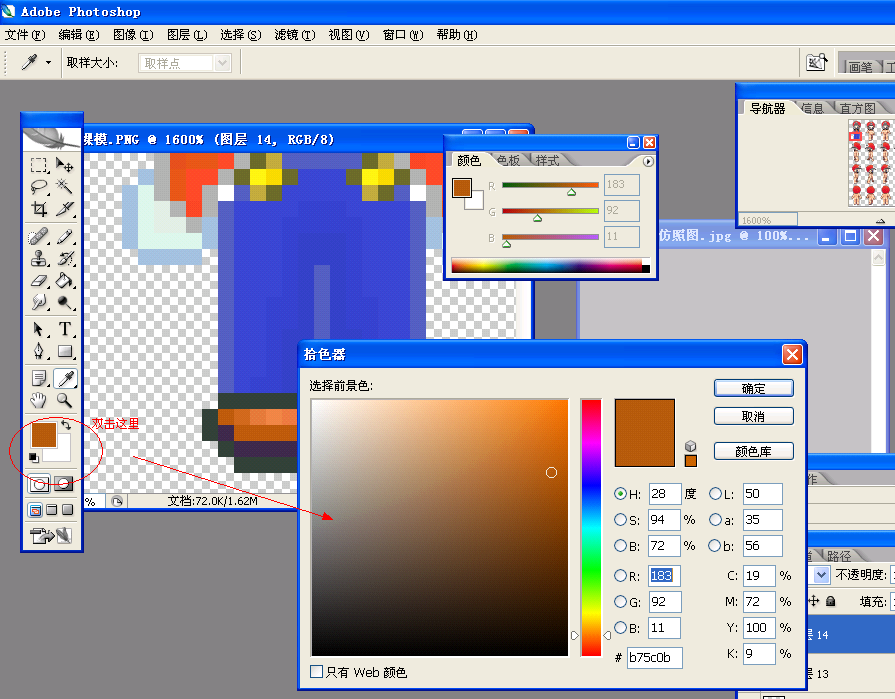Select the H hue radio button
Viewport: 895px width, 699px height.
pyautogui.click(x=620, y=494)
